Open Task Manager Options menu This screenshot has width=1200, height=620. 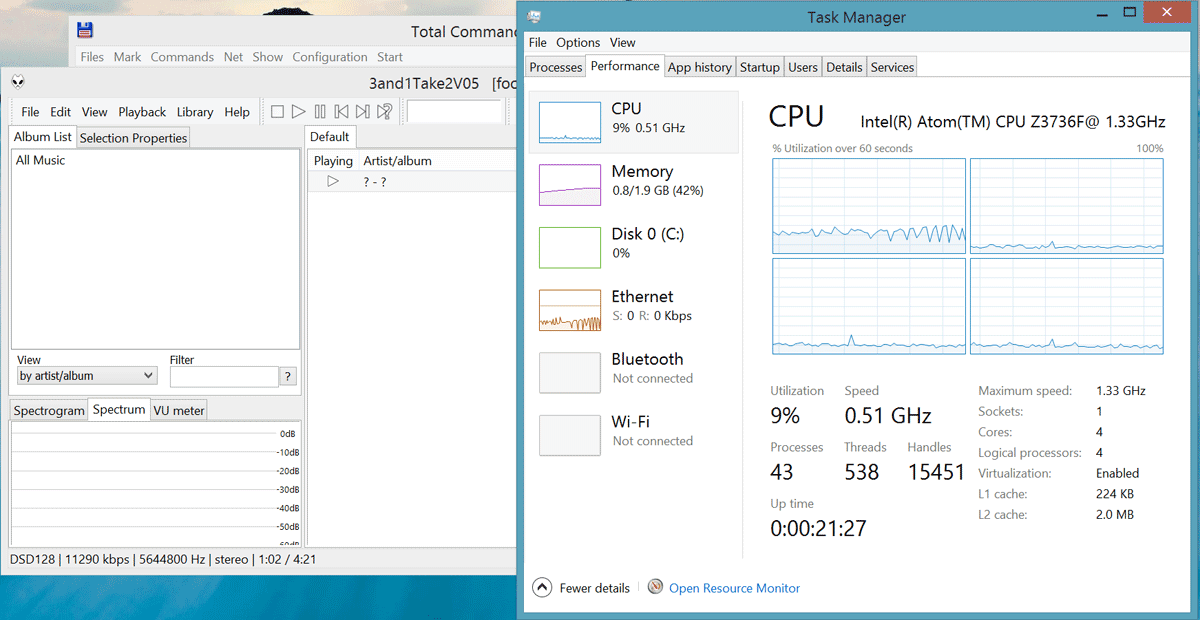(x=578, y=43)
